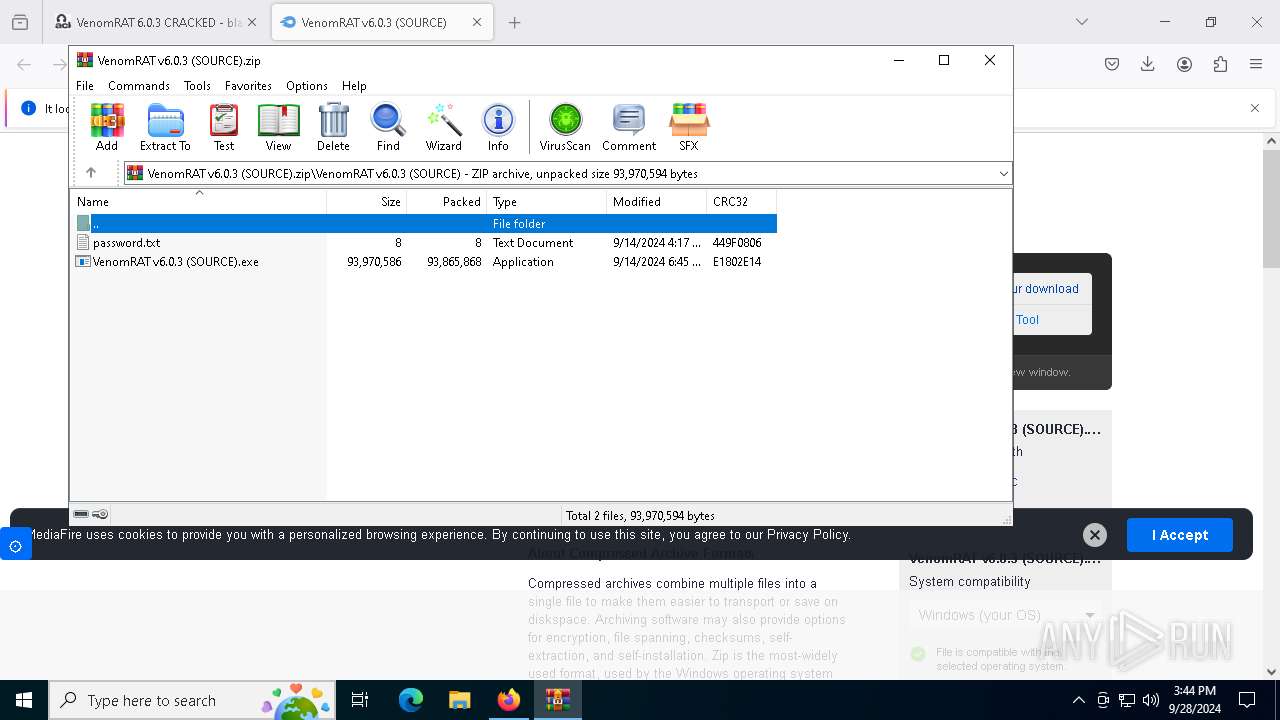Switch to VenomRAT 6.0.3 CRACKED tab
1280x720 pixels.
[156, 22]
